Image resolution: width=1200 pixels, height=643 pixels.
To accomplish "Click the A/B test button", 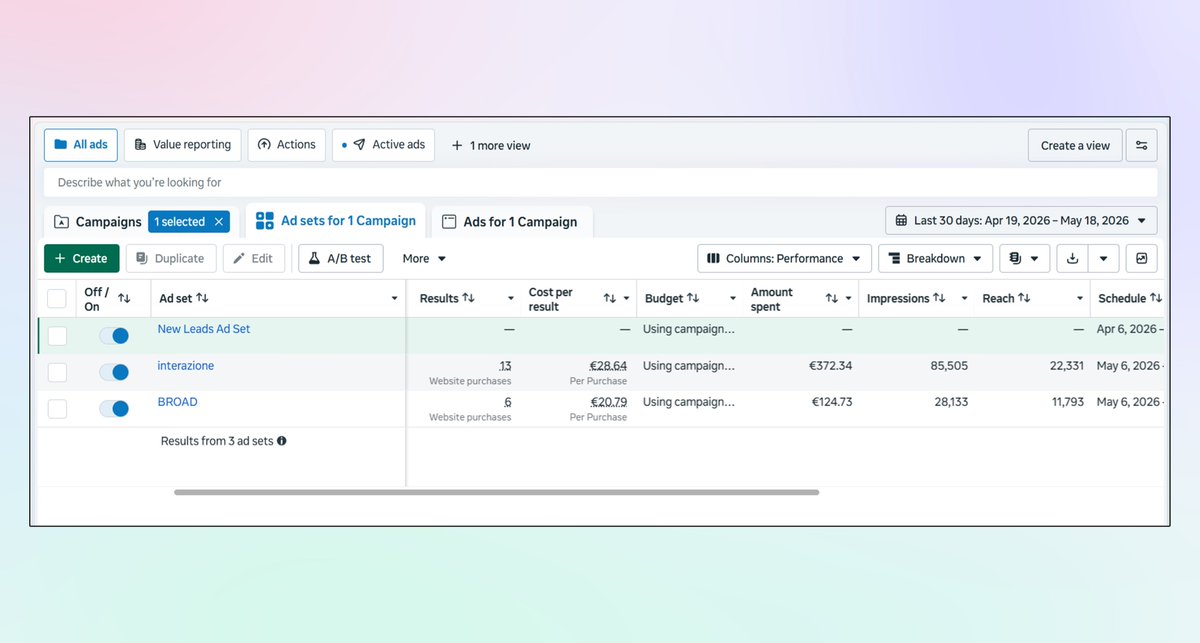I will tap(340, 258).
